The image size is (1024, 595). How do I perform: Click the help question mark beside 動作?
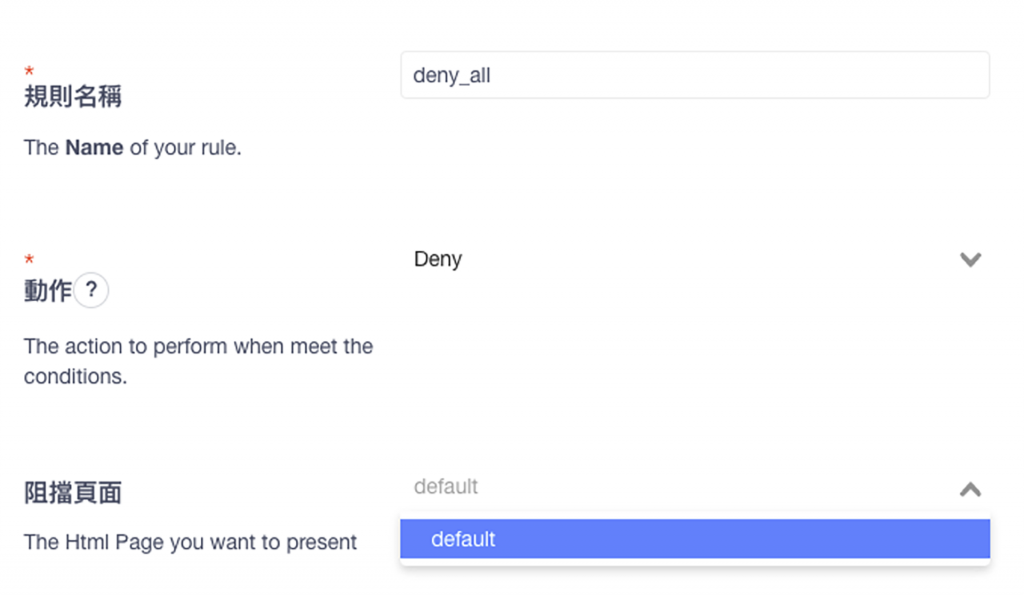pyautogui.click(x=91, y=291)
